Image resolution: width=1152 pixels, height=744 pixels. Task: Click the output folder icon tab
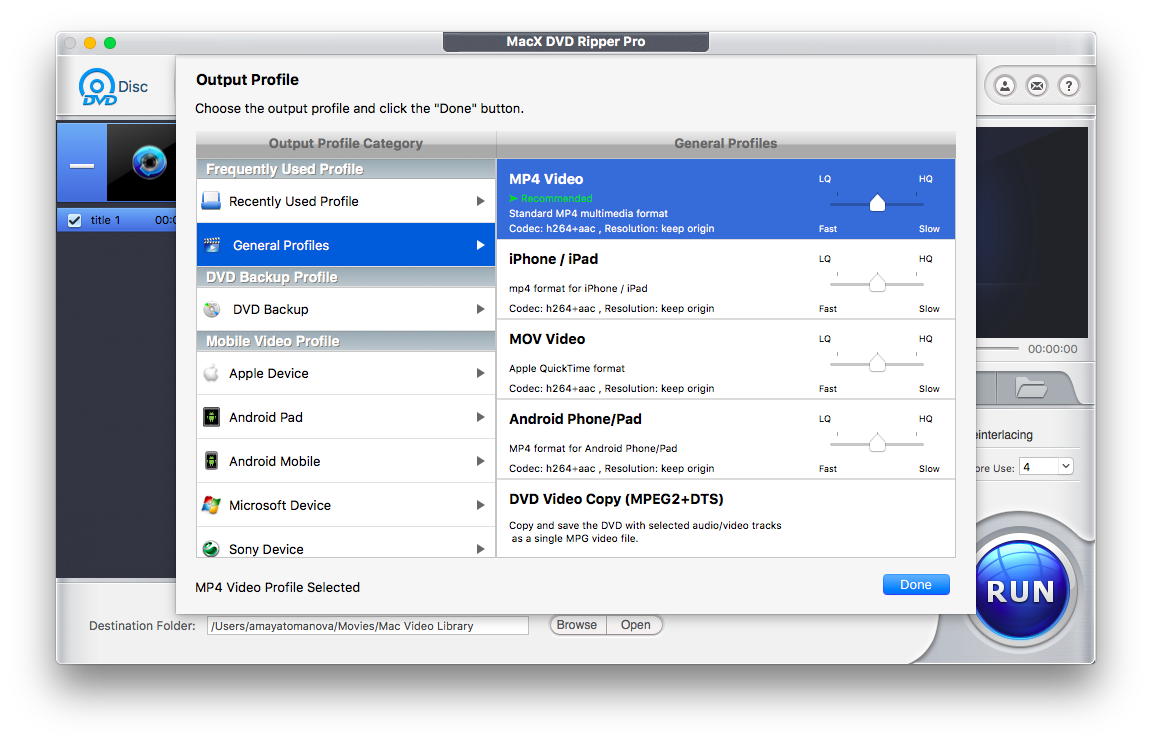tap(1031, 387)
